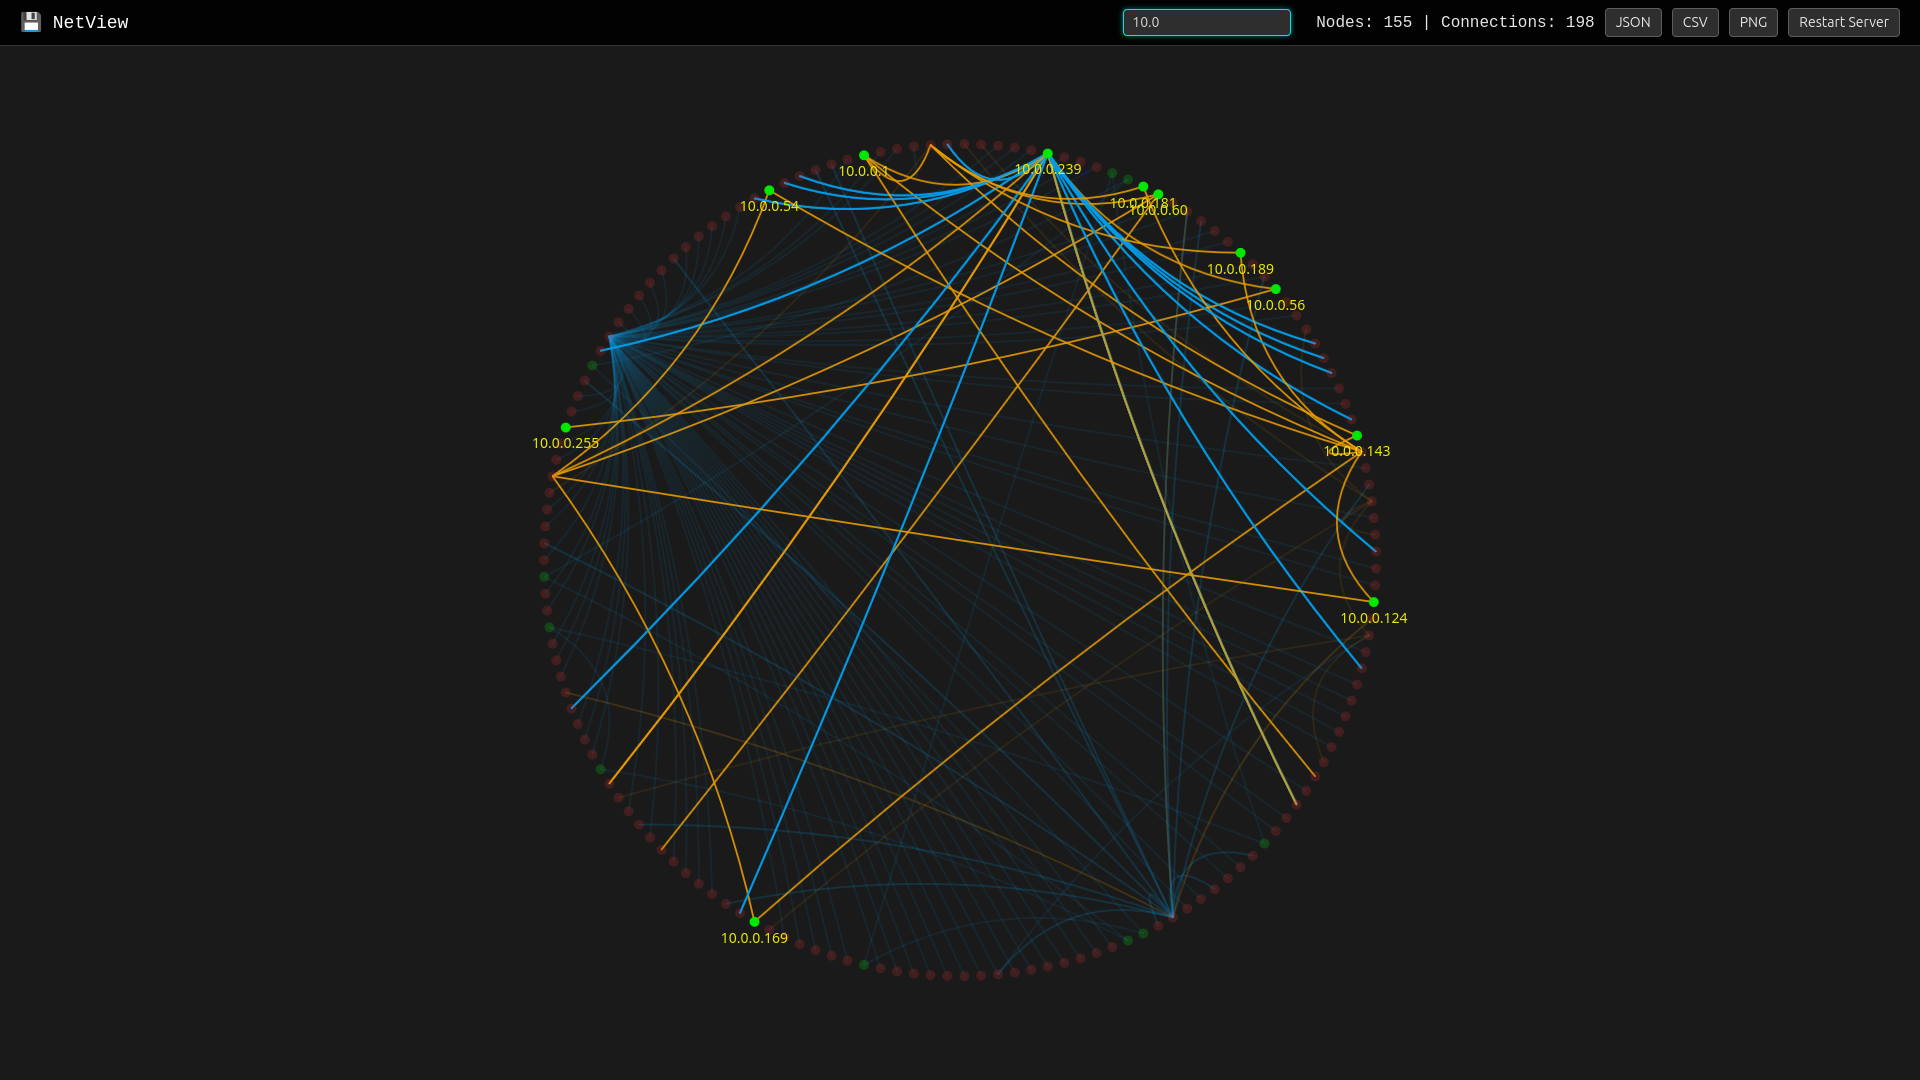Screen dimensions: 1920x1080
Task: Select the green node 10.0.0.54
Action: tap(768, 190)
